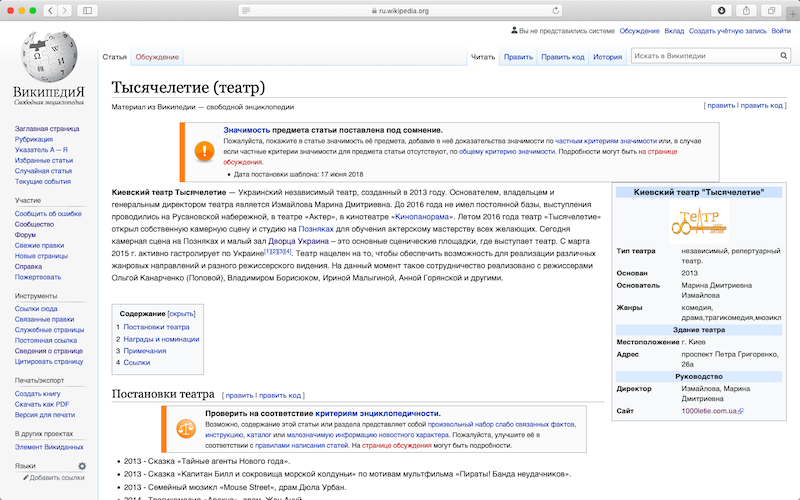Click the reader view icon in address bar
Image resolution: width=800 pixels, height=500 pixels.
[x=246, y=10]
